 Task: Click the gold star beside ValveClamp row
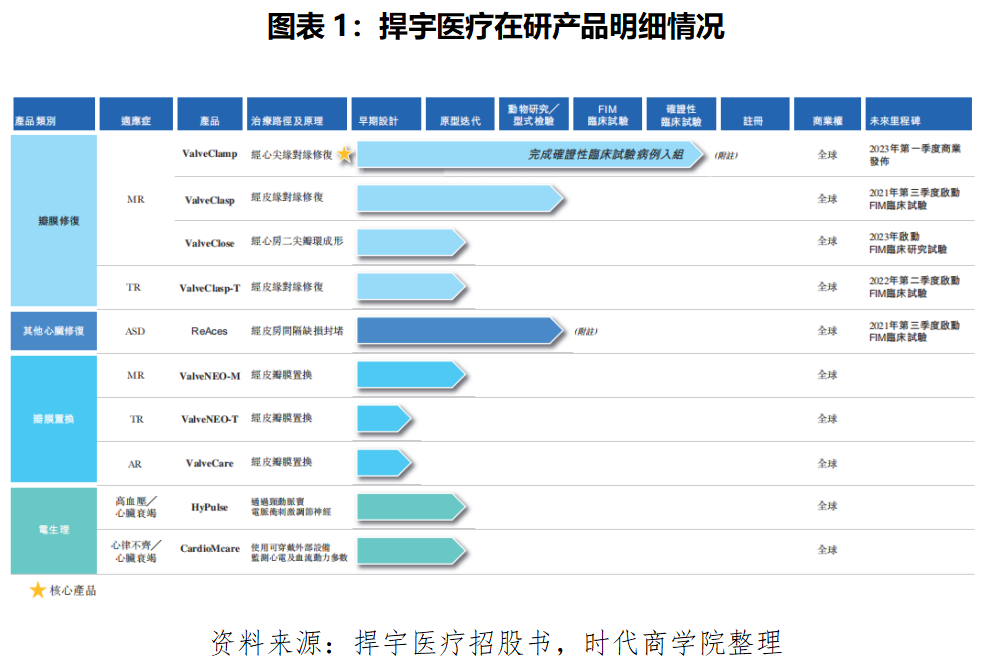coord(345,155)
